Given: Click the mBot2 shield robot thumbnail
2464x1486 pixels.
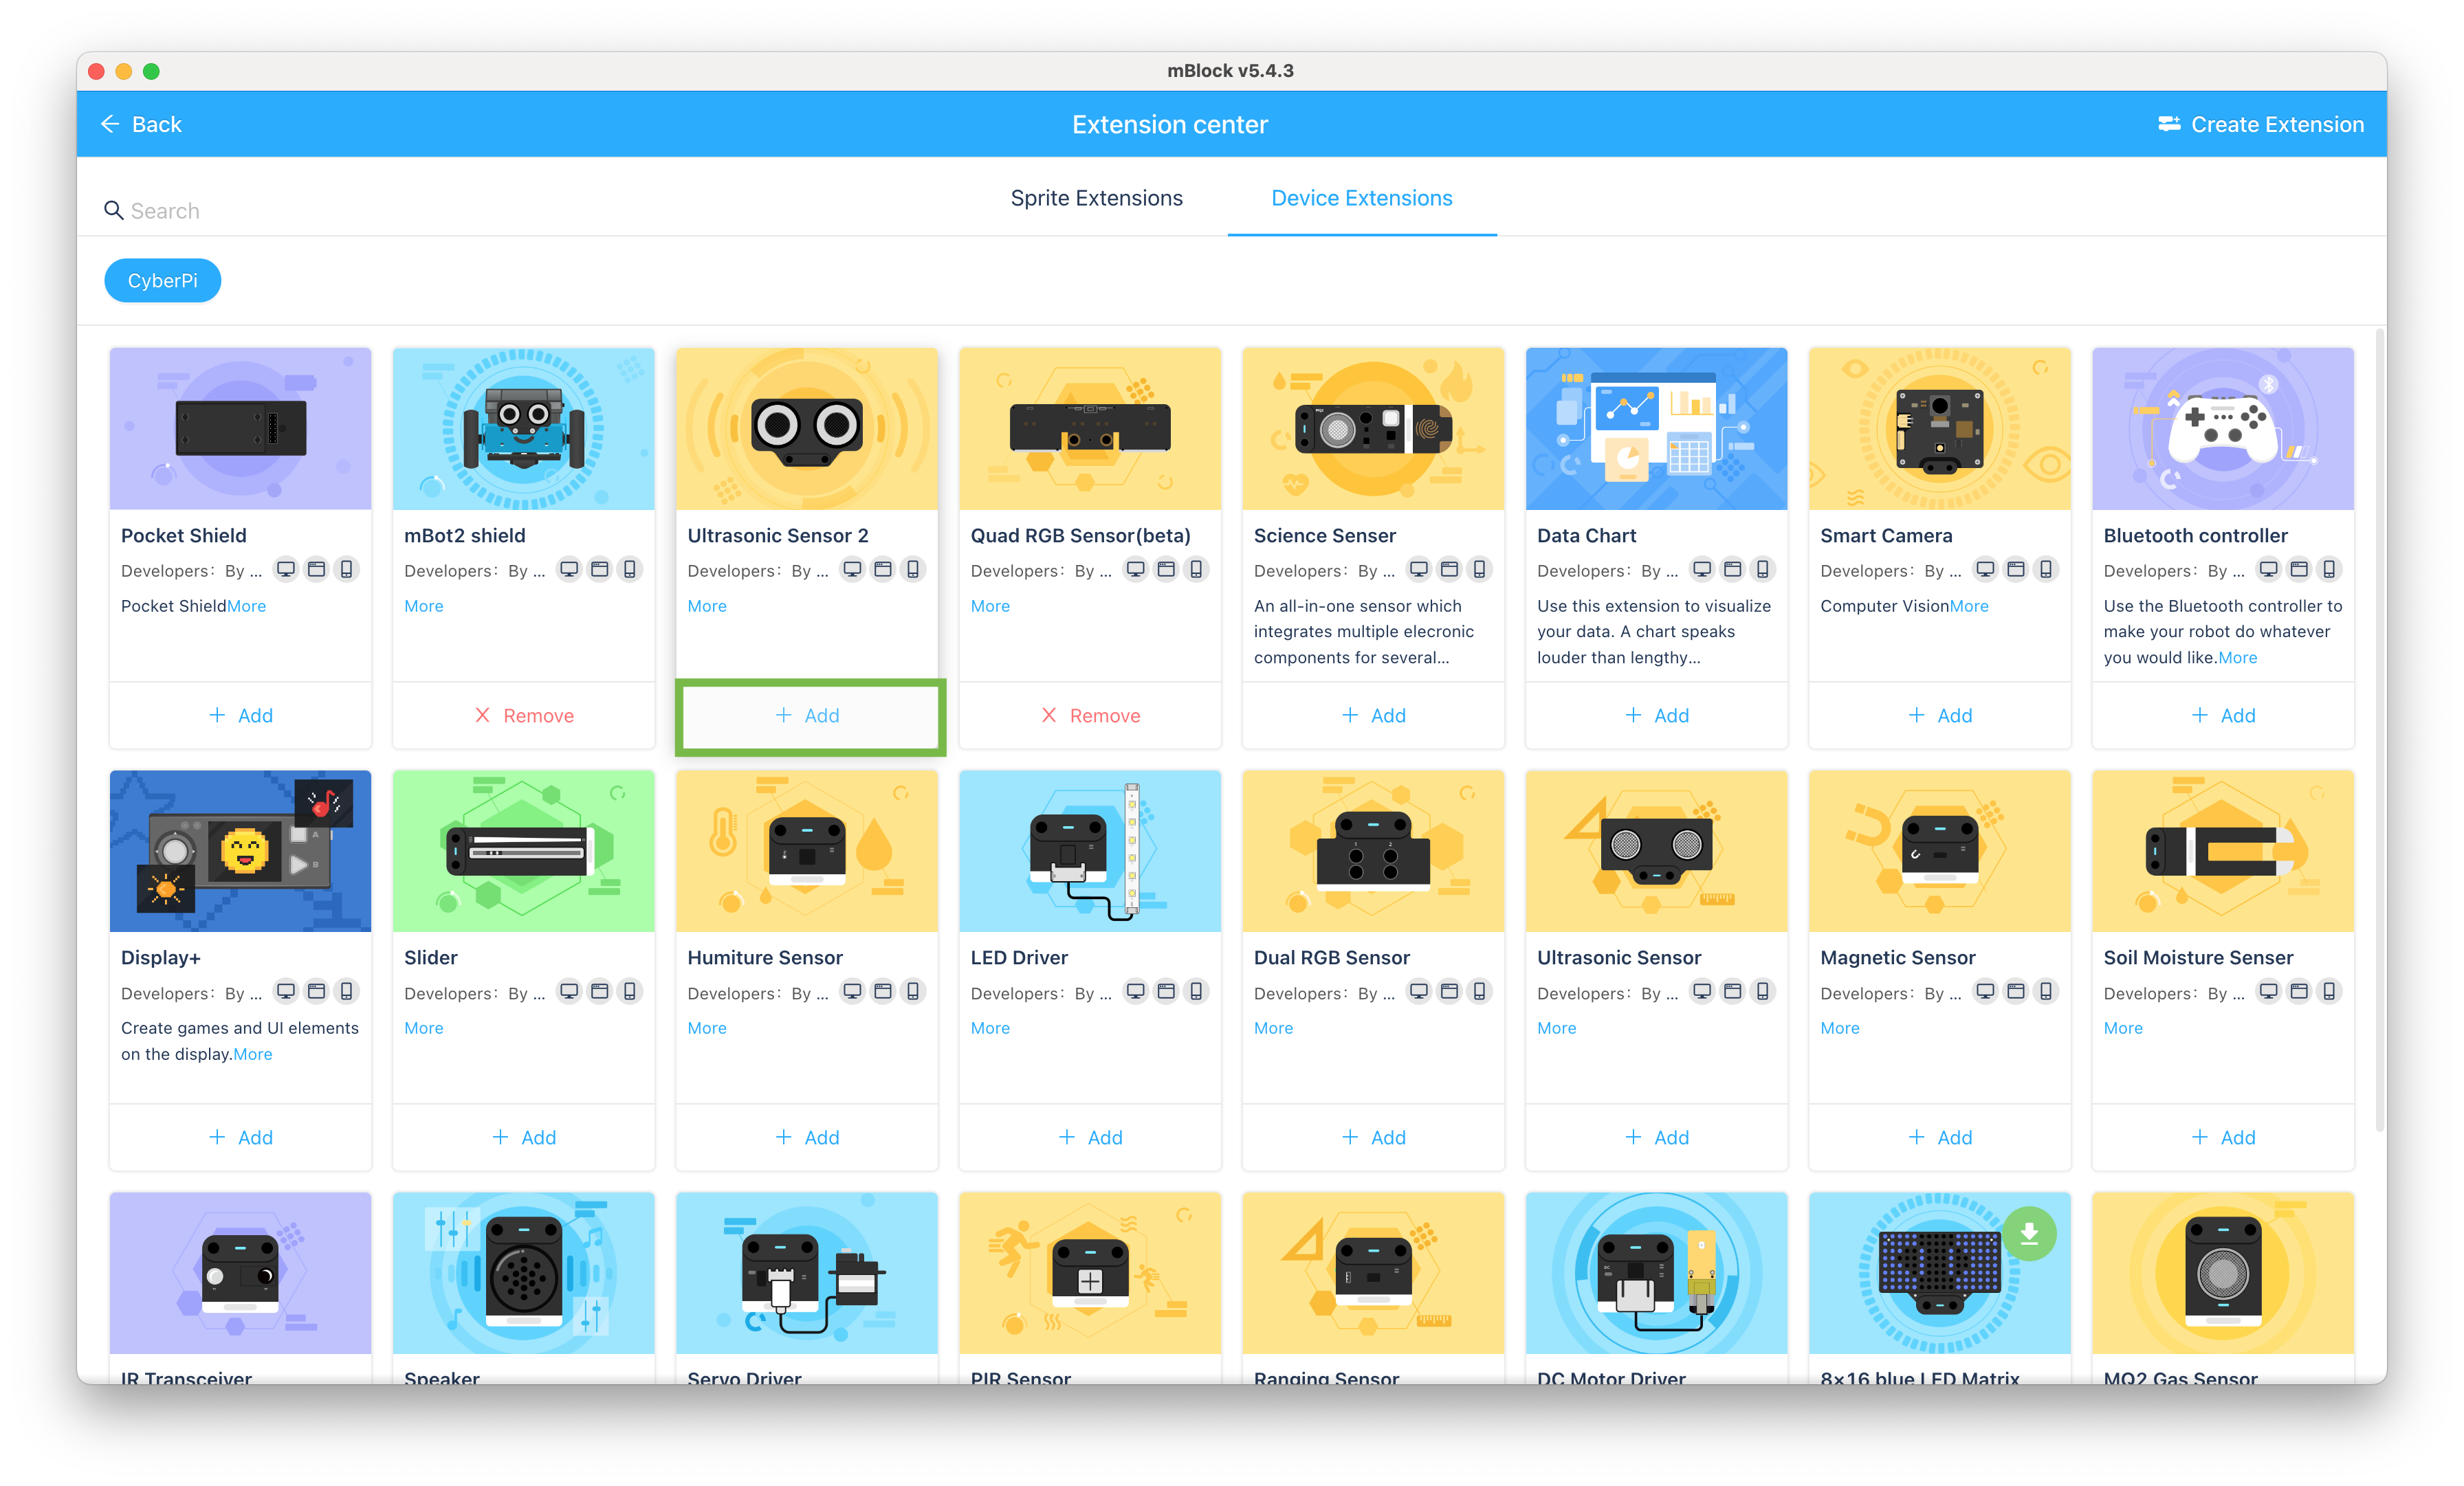Looking at the screenshot, I should point(523,428).
